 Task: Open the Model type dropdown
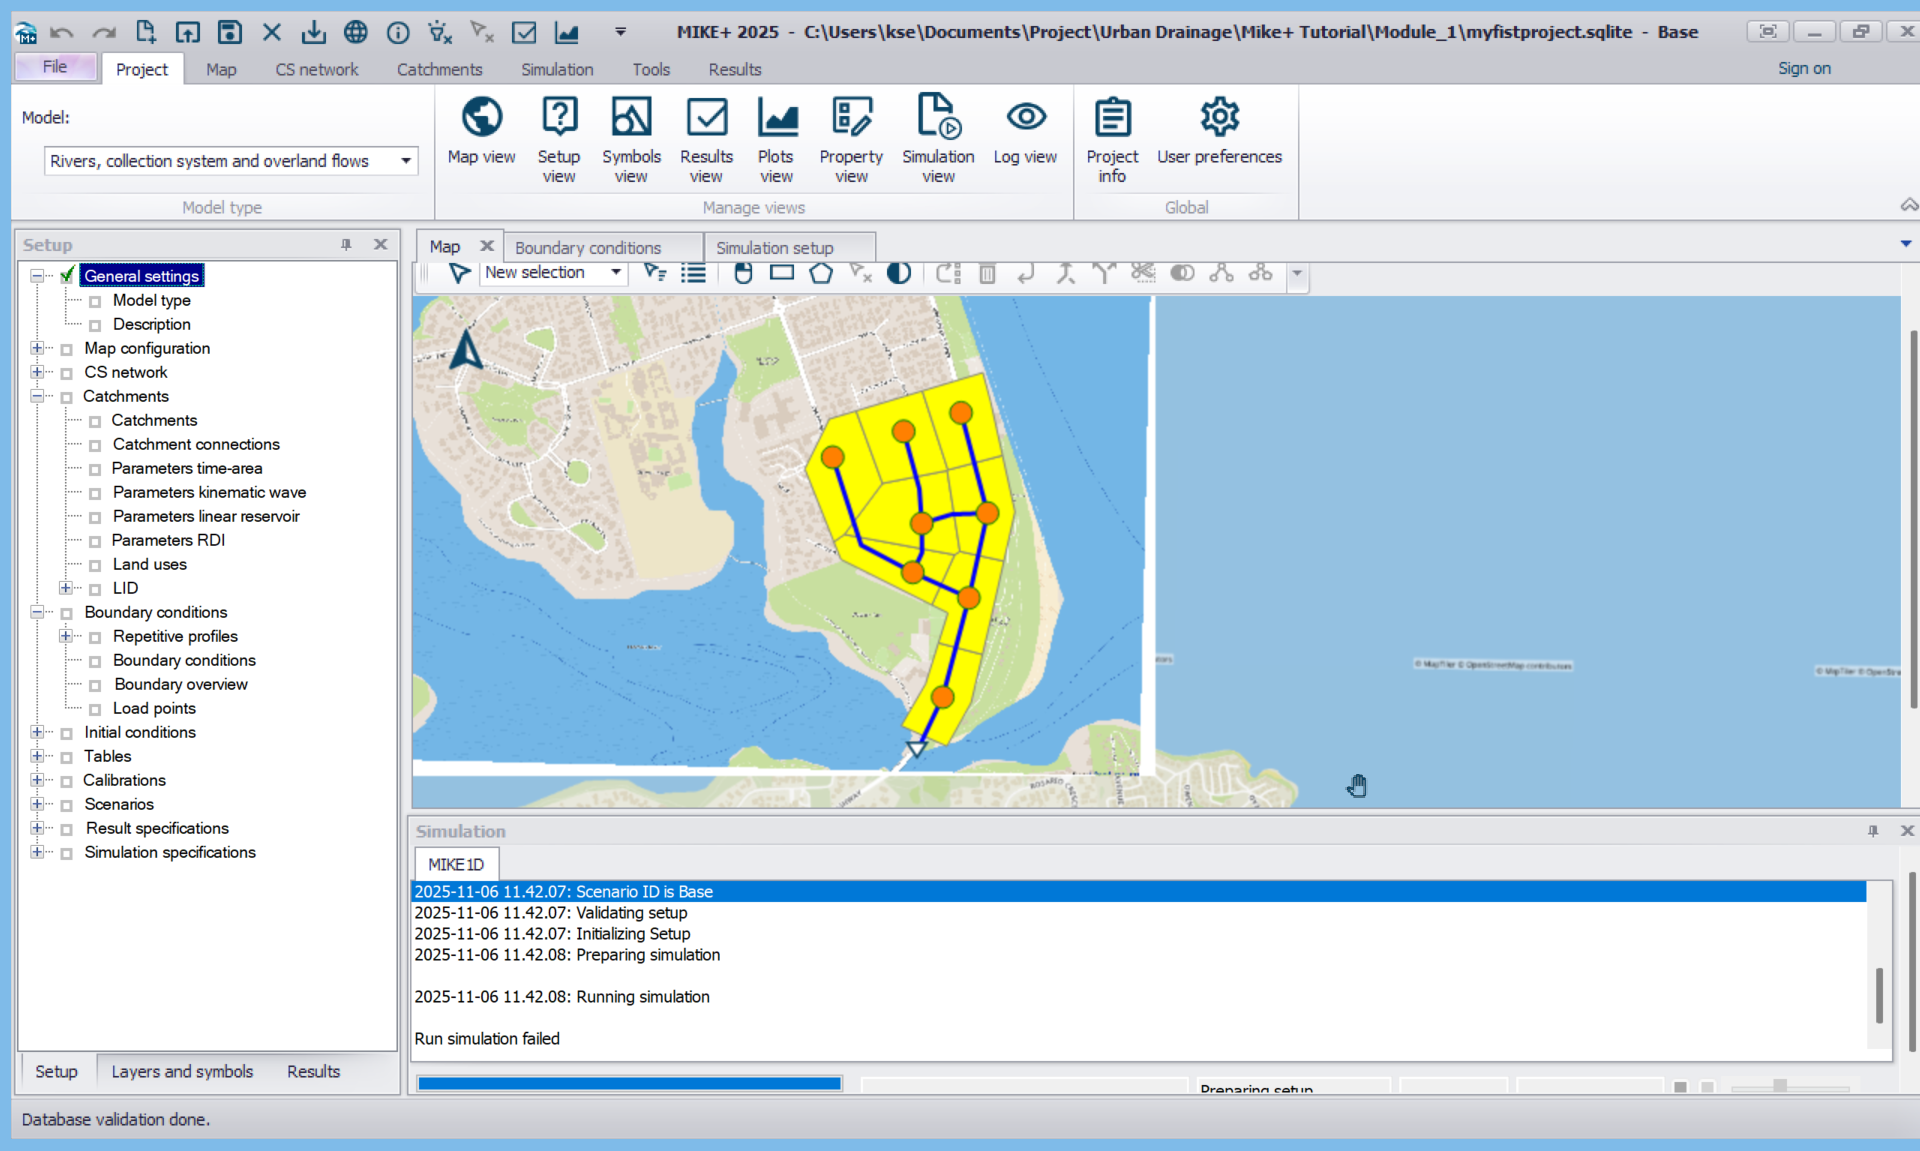click(x=405, y=161)
